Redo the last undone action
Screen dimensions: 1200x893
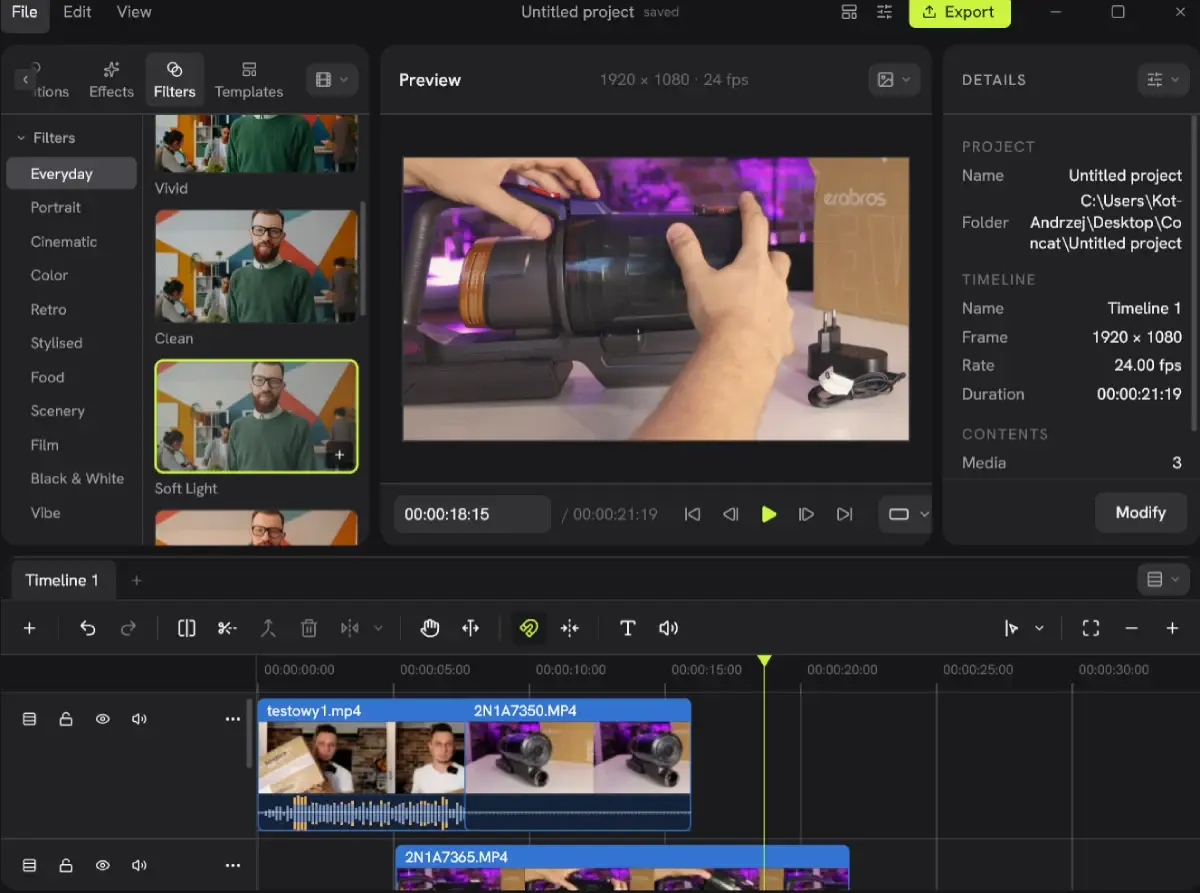coord(128,628)
